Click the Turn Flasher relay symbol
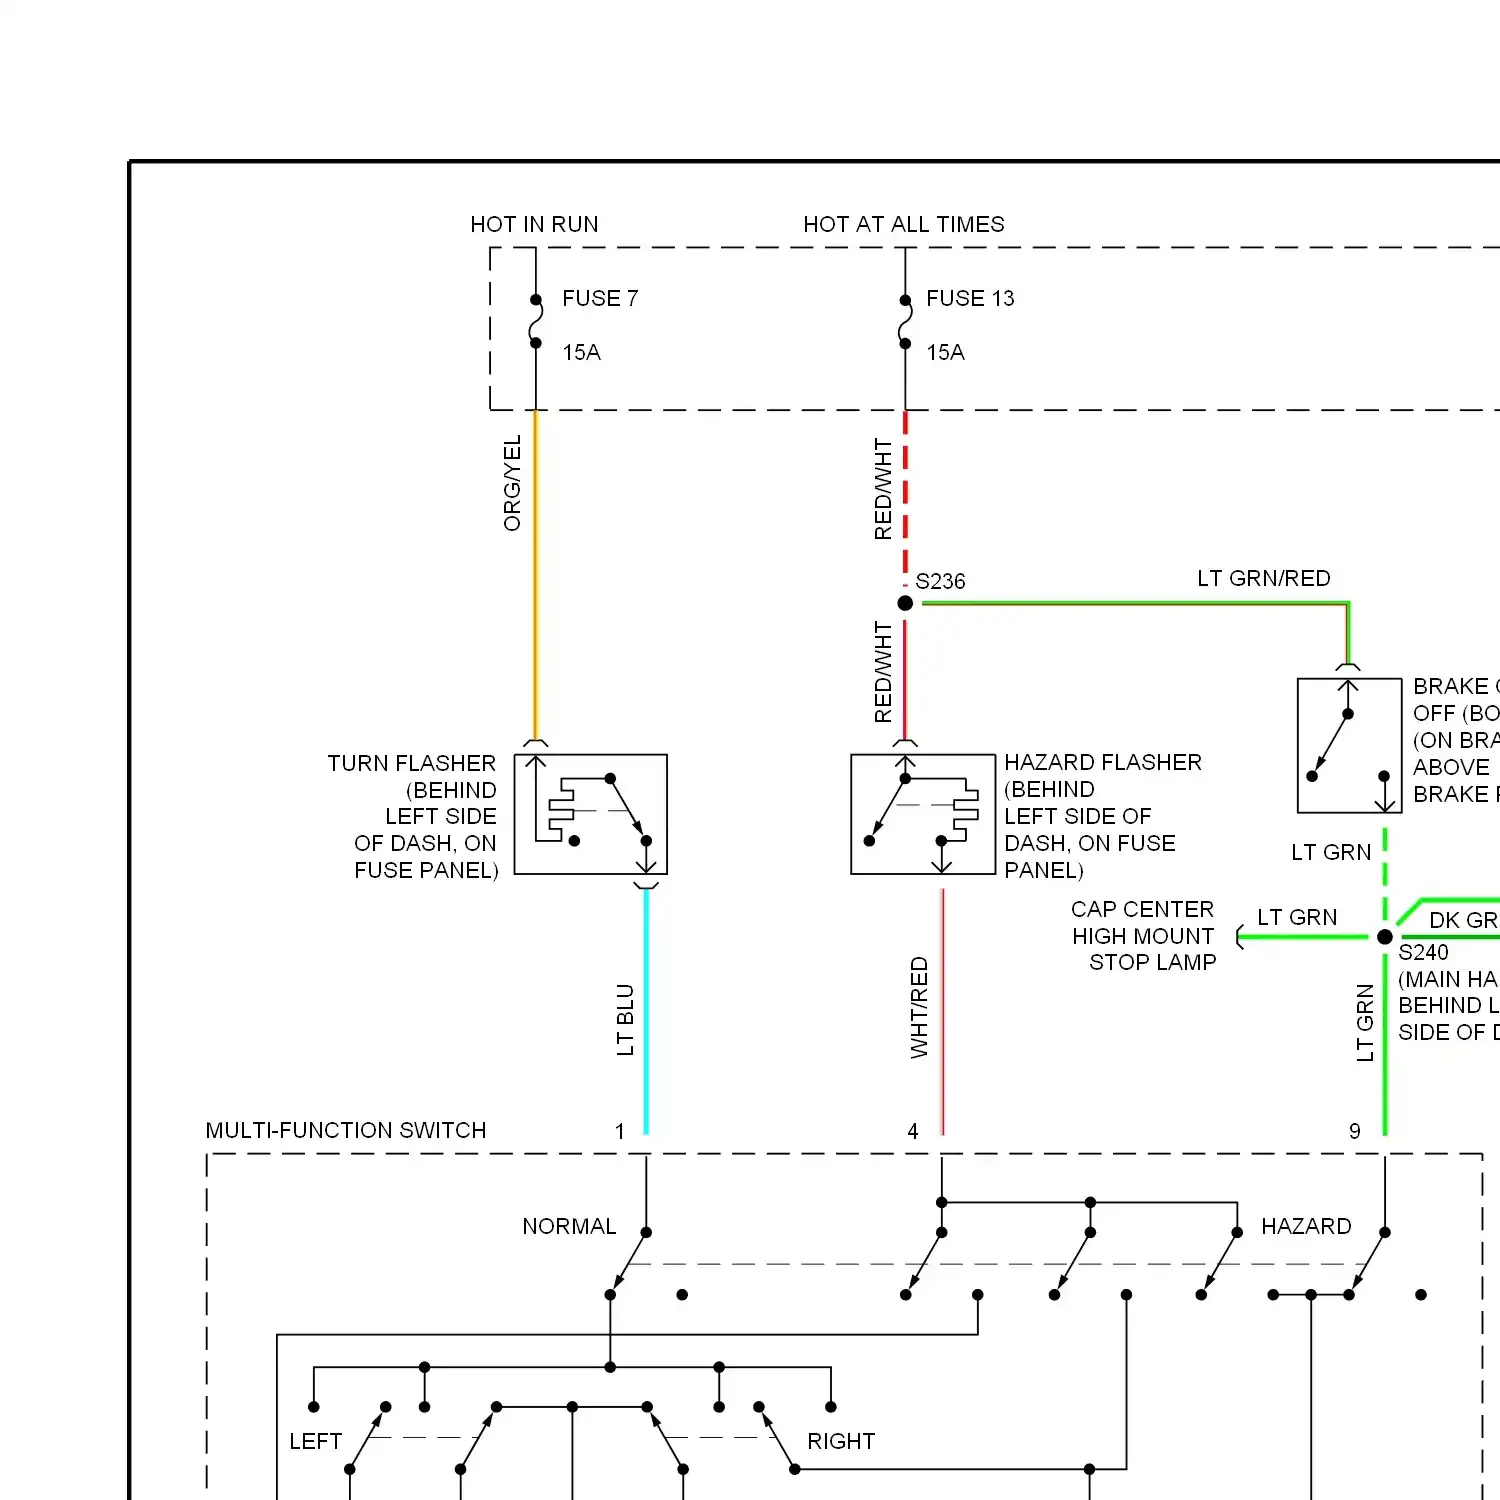1500x1500 pixels. point(590,814)
